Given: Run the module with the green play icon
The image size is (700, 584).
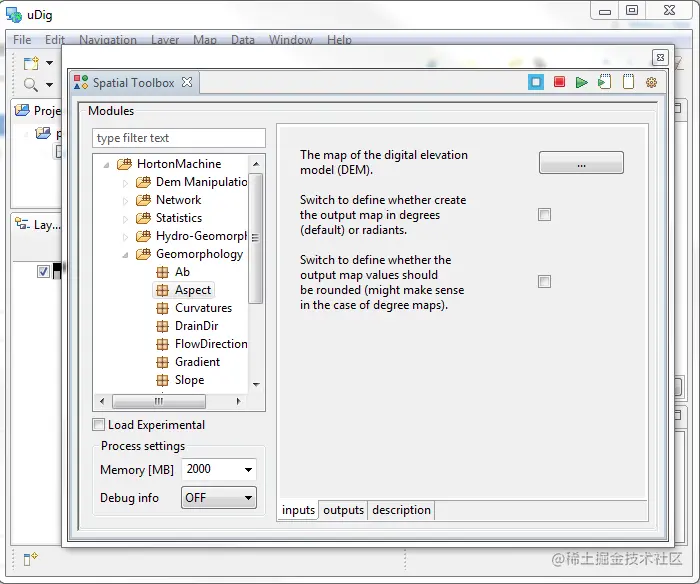Looking at the screenshot, I should click(x=581, y=82).
